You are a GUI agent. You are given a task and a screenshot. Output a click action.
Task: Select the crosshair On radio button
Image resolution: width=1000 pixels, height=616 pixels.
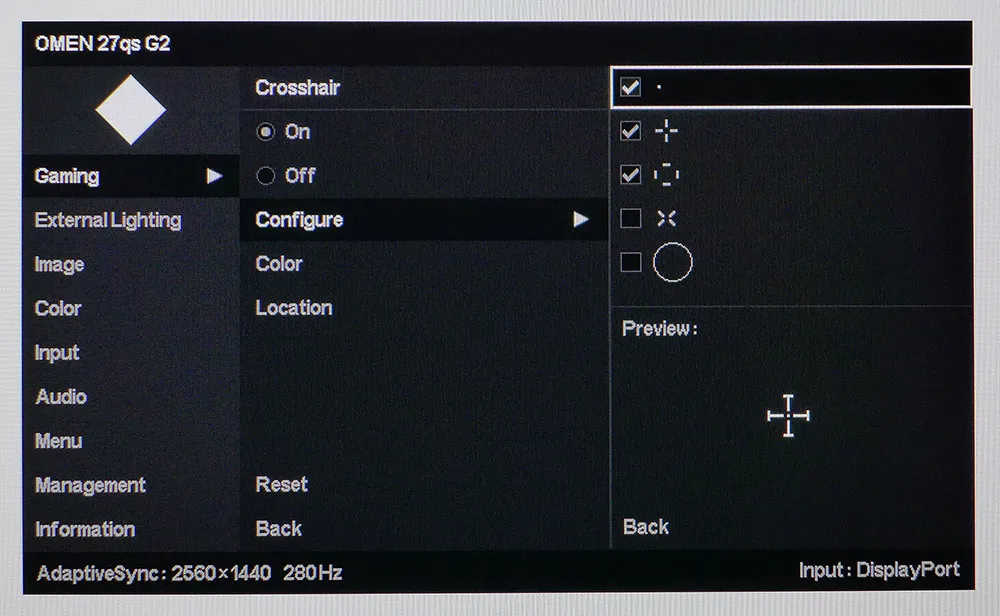(x=266, y=132)
